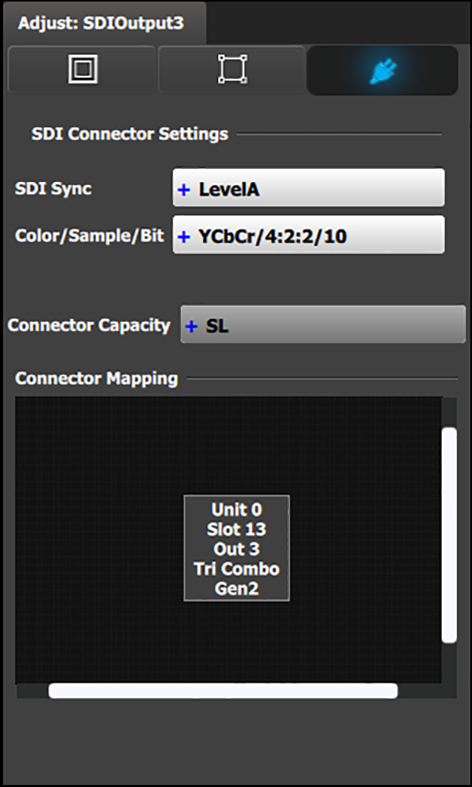
Task: Open the SDI Sync LevelA dropdown
Action: 308,187
